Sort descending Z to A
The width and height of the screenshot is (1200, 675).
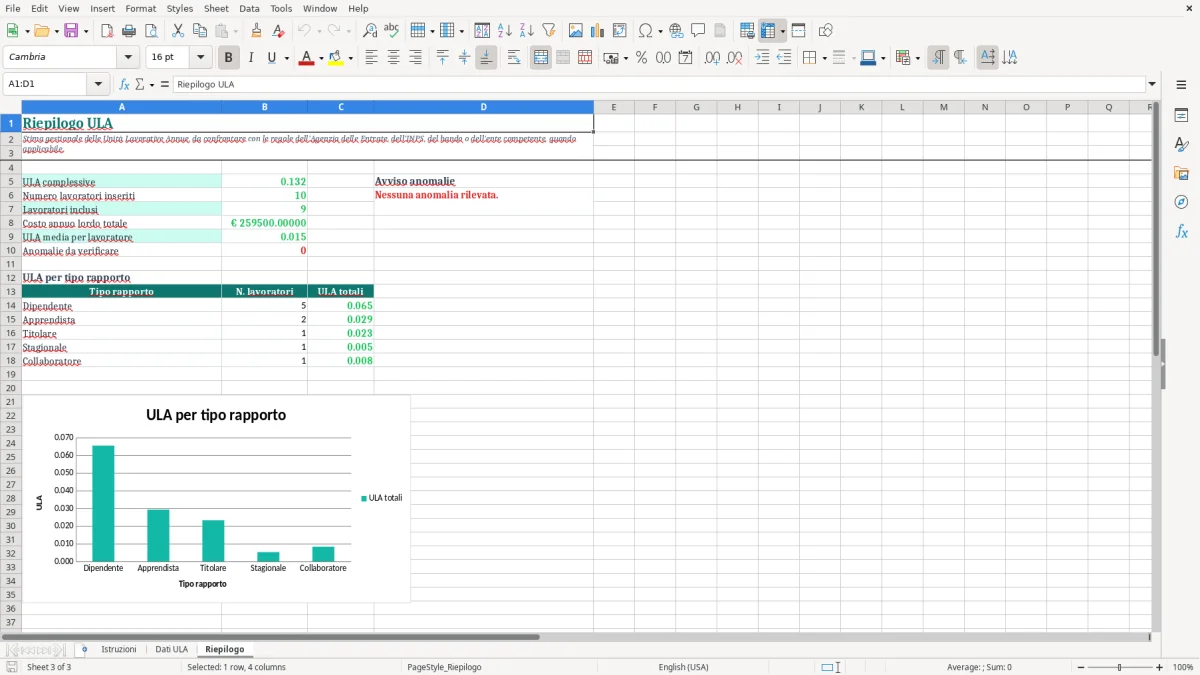[x=527, y=31]
